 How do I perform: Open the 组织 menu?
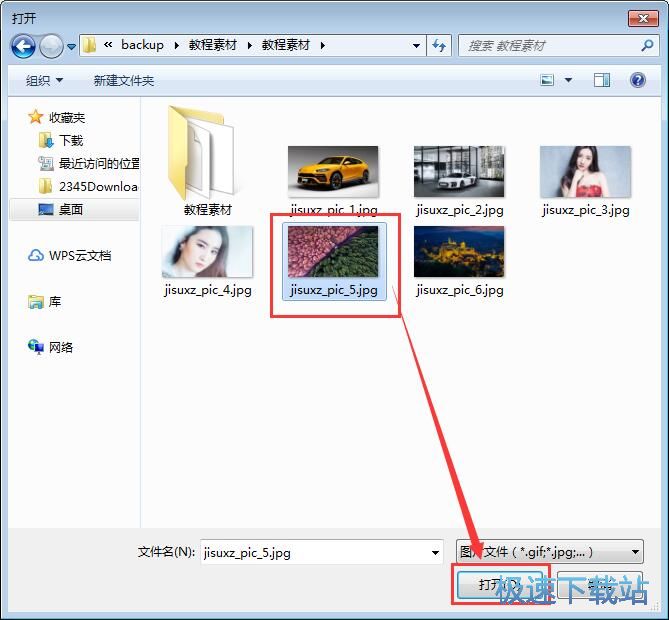(44, 80)
